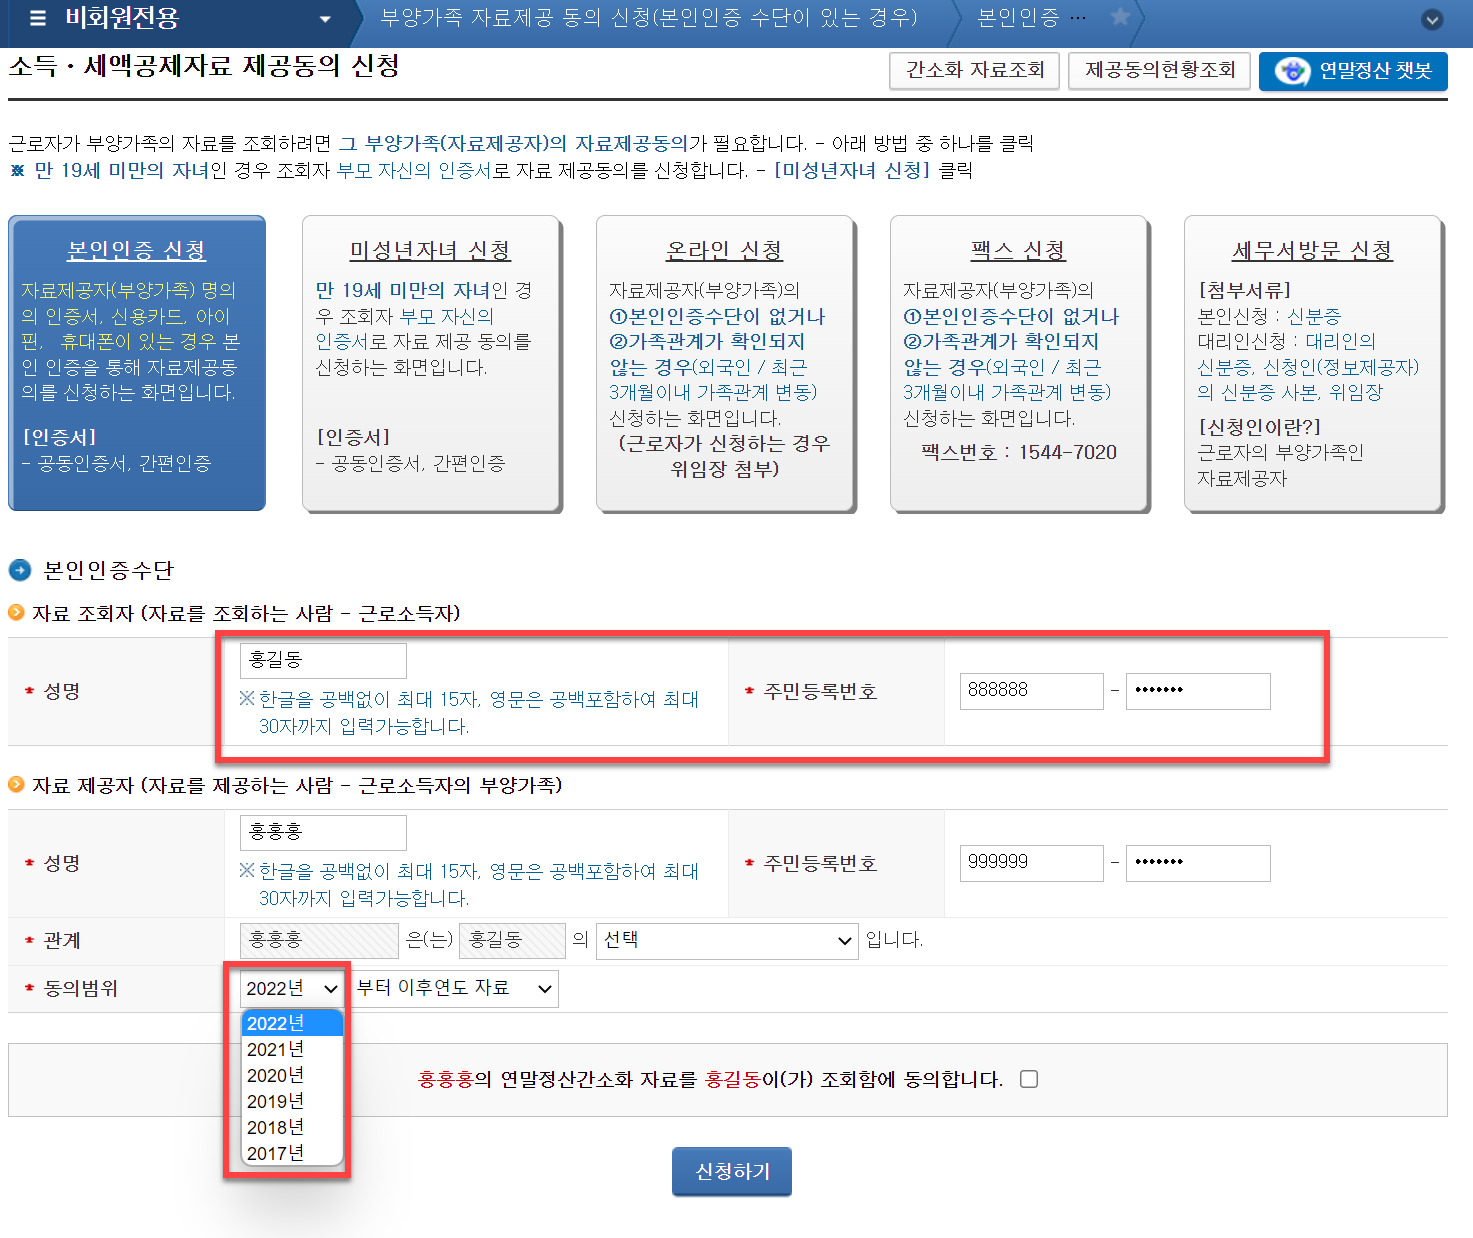
Task: Click the 본인인증수단 arrow bullet icon
Action: pos(20,570)
